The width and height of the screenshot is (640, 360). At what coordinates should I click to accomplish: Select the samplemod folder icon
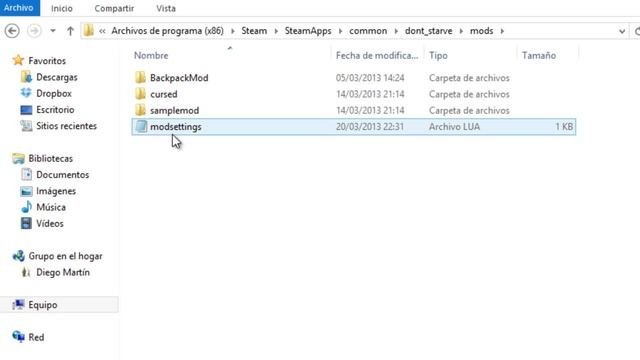pos(140,110)
